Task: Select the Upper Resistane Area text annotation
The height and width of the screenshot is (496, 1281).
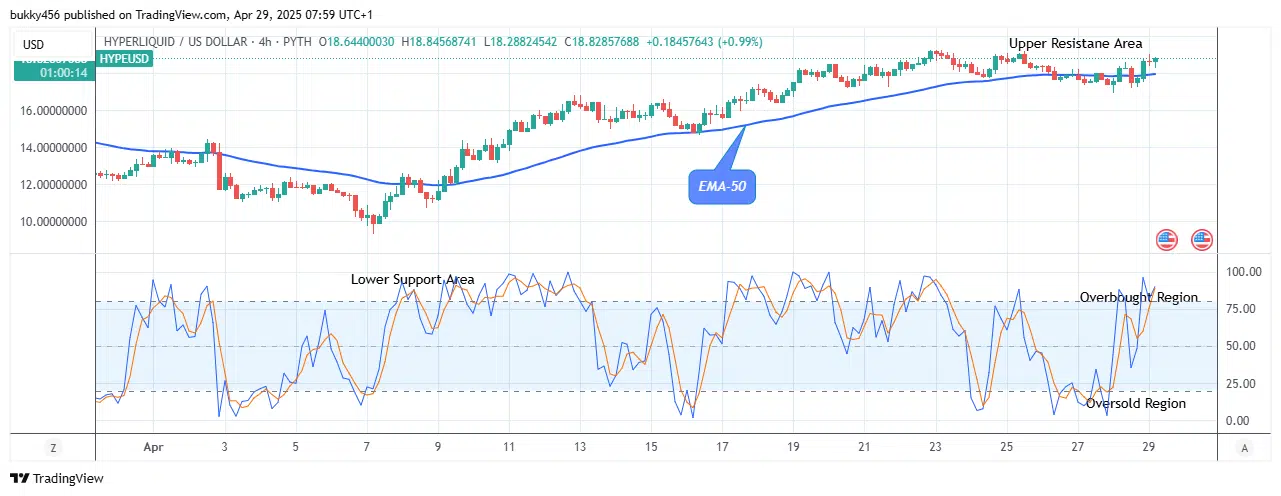Action: pyautogui.click(x=1075, y=43)
